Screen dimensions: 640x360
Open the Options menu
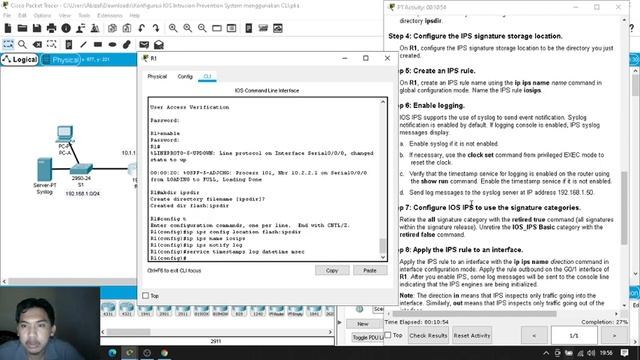click(x=42, y=15)
